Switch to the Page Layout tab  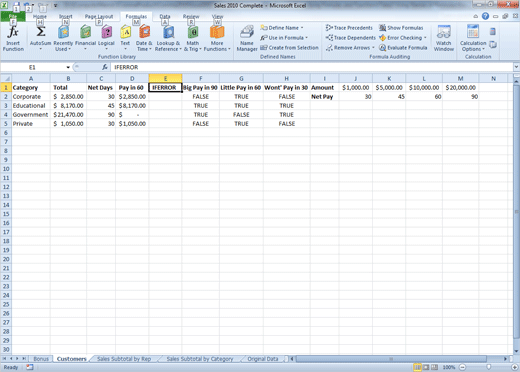(99, 16)
